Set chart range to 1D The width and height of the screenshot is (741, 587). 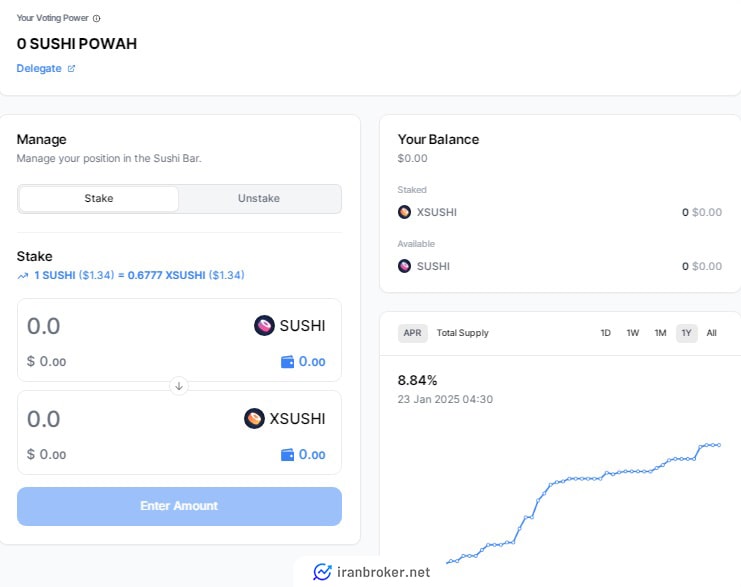[605, 333]
